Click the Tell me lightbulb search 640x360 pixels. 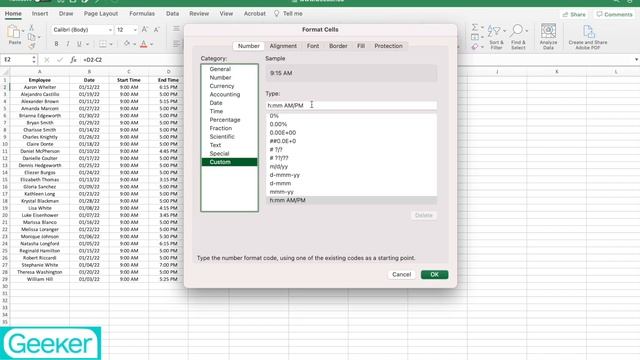288,13
